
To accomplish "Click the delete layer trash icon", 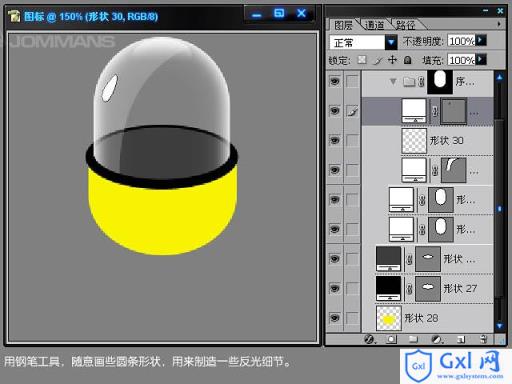I will click(x=484, y=339).
